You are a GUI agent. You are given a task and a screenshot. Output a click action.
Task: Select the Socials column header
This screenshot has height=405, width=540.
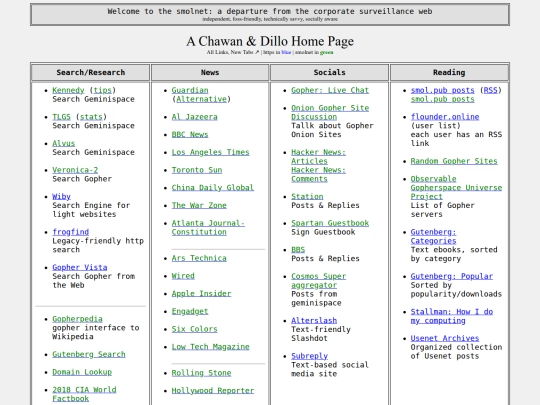330,72
